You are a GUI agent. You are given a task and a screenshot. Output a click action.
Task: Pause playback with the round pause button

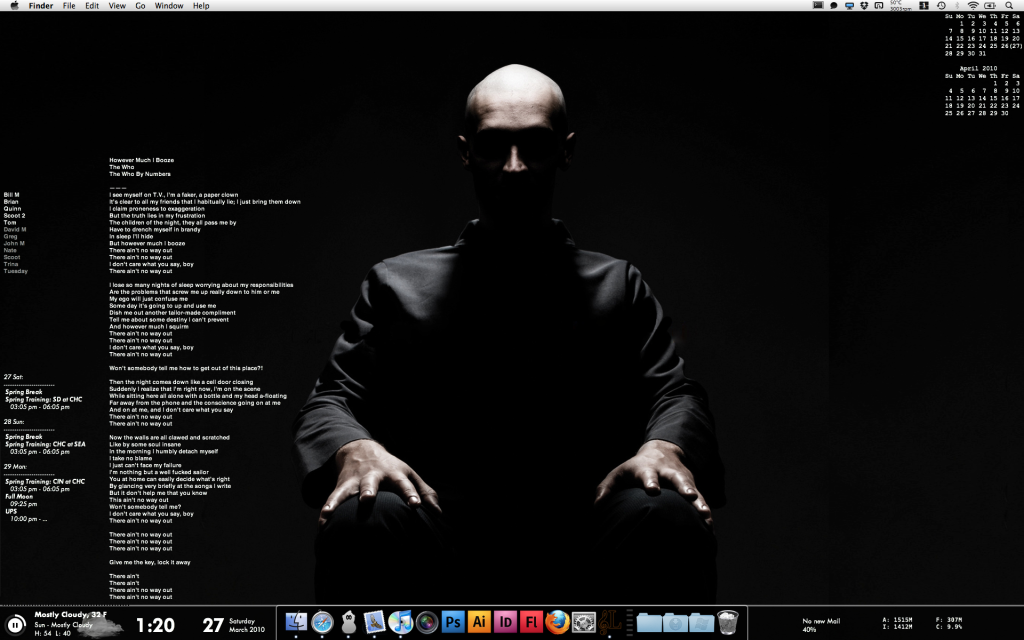click(x=14, y=625)
